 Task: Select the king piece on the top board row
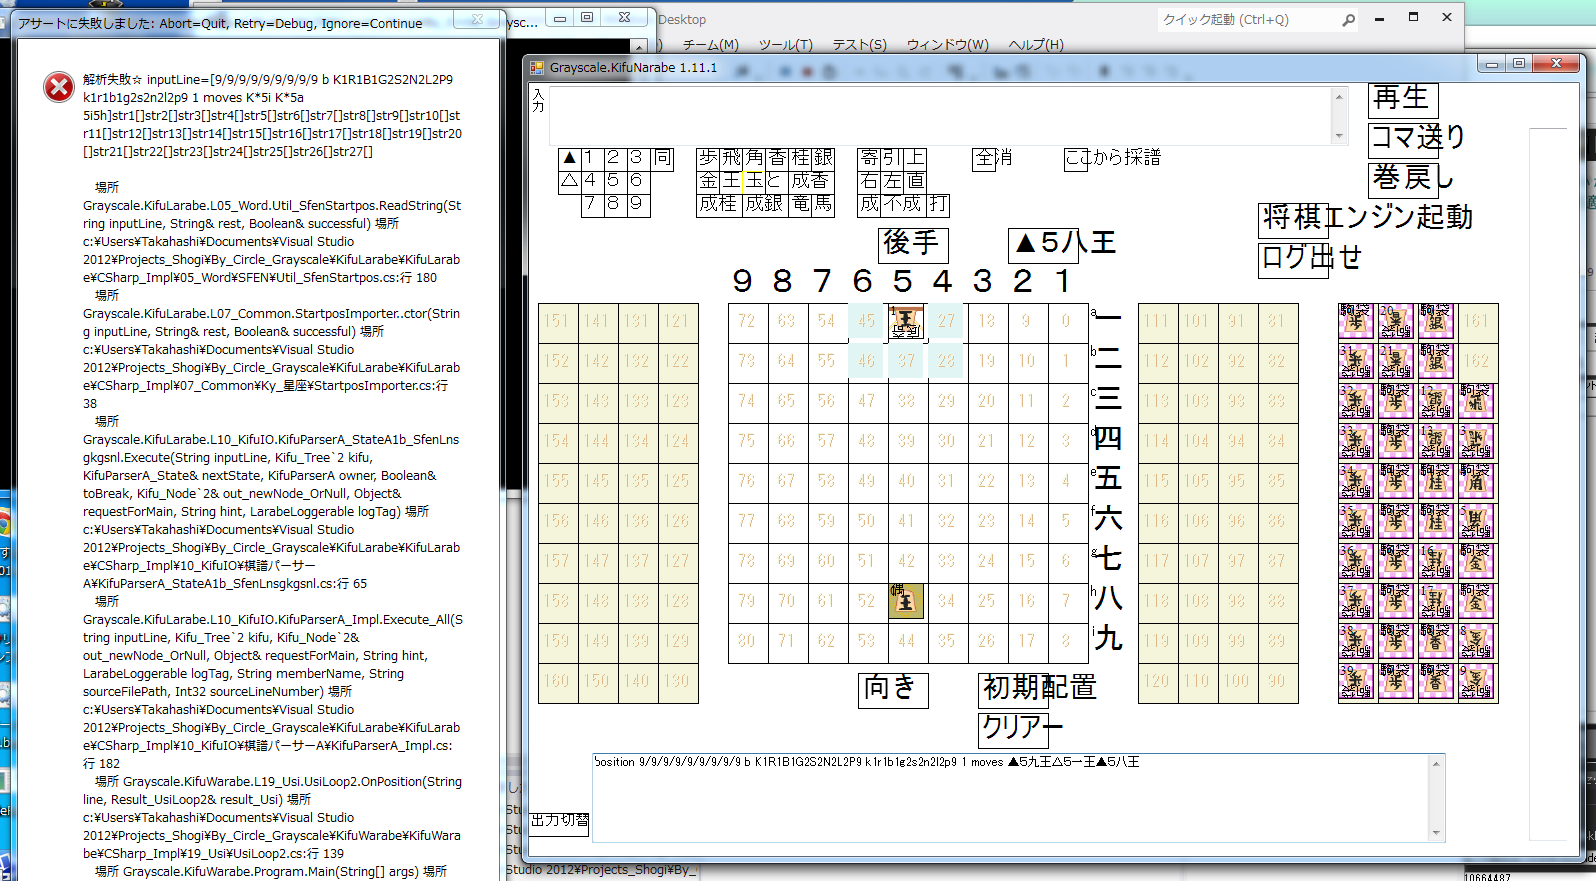coord(906,321)
